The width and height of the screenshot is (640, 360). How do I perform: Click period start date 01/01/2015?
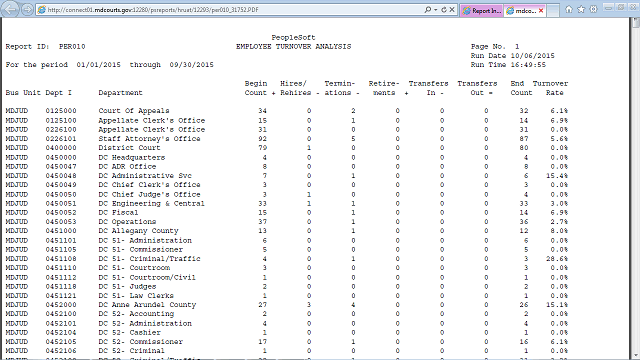pyautogui.click(x=98, y=64)
